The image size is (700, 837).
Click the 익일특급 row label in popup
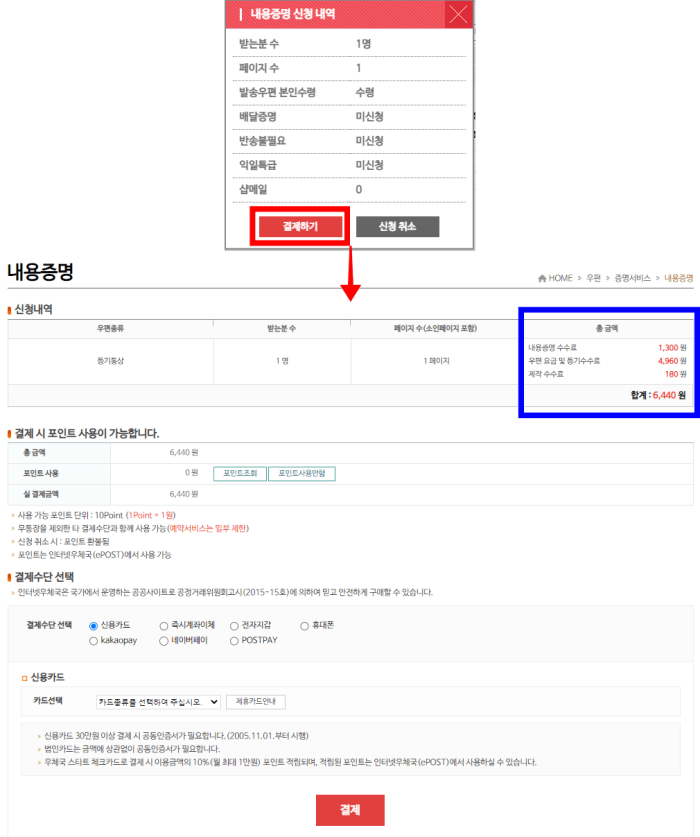pos(257,165)
